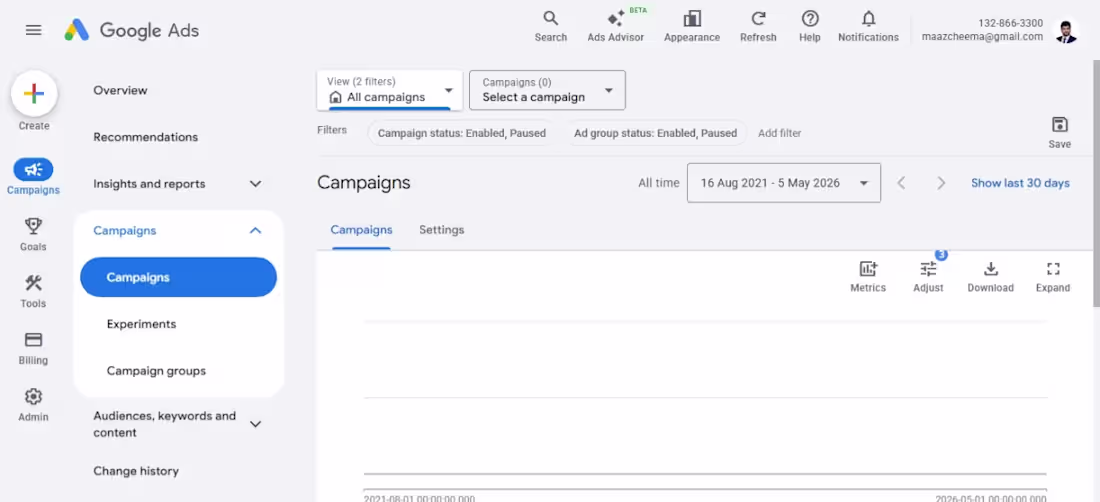Screen dimensions: 1100x502
Task: Open the hamburger main menu
Action: [34, 30]
